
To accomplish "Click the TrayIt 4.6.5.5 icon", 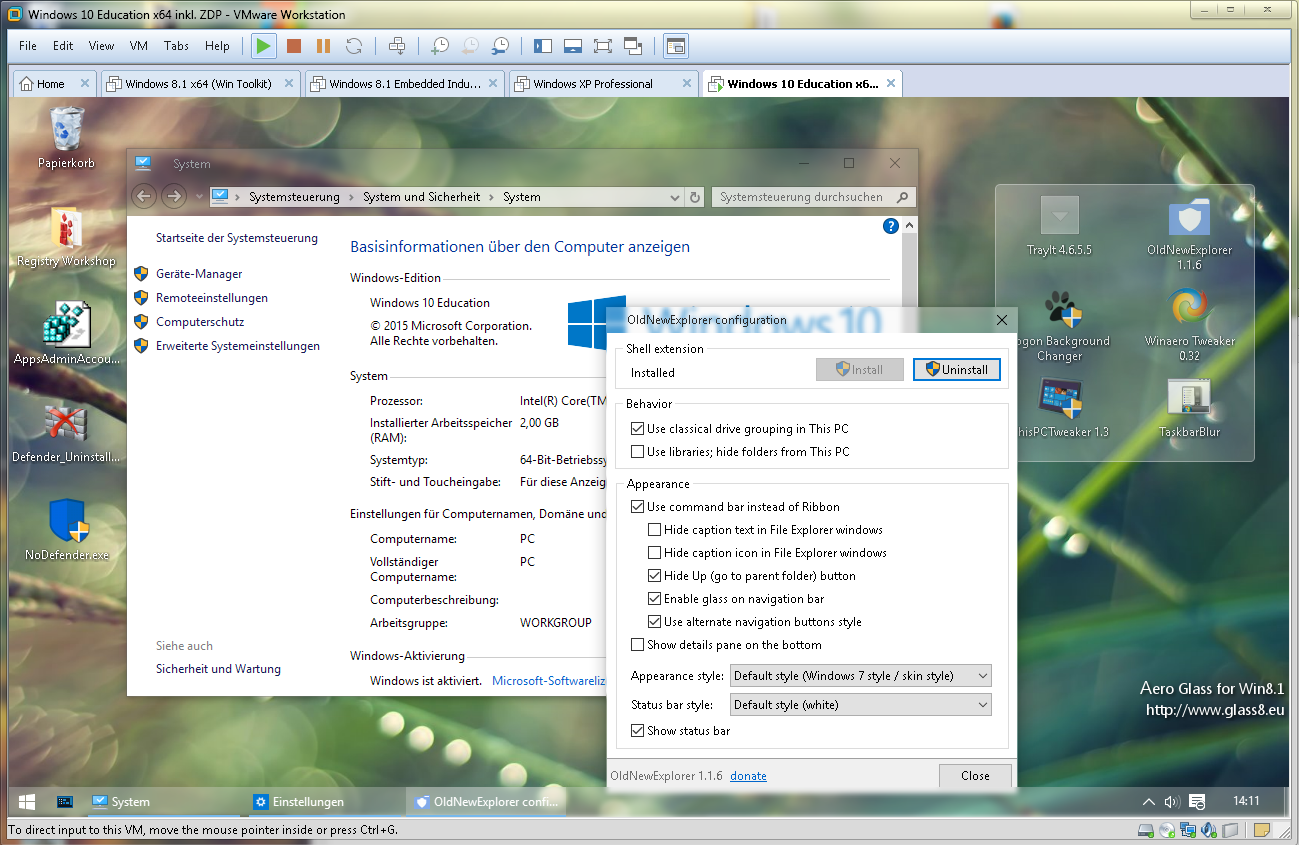I will (1059, 218).
